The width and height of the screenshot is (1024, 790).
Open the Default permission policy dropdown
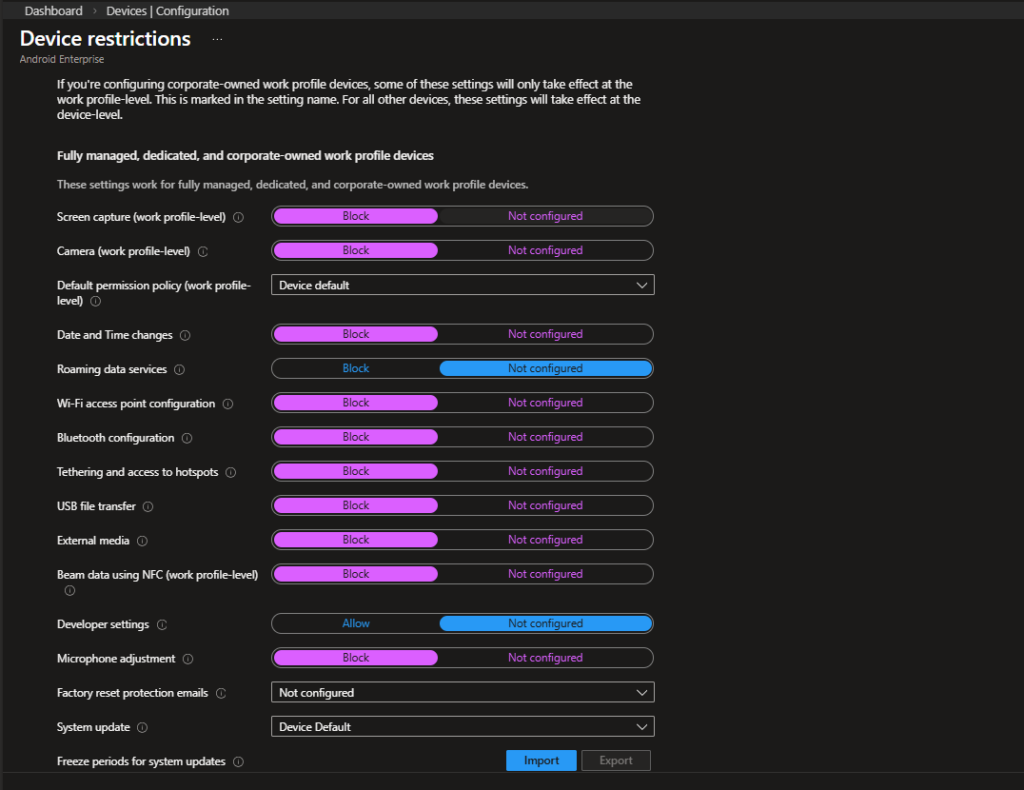point(462,285)
